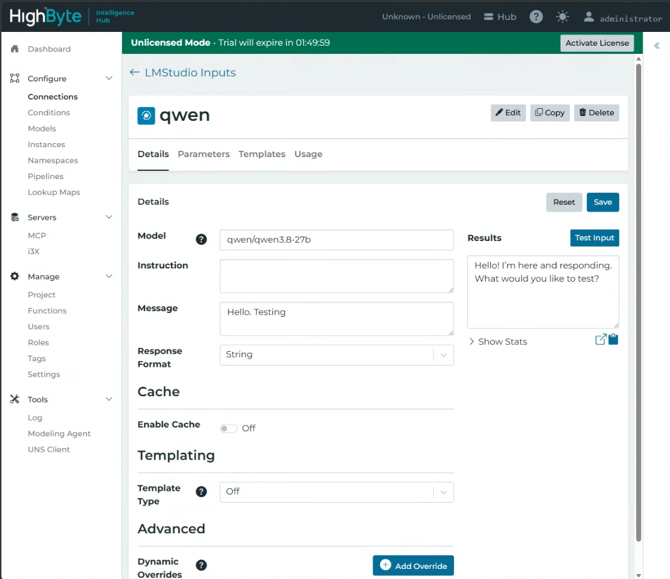Open the help question mark in header
This screenshot has height=579, width=670.
pyautogui.click(x=536, y=17)
